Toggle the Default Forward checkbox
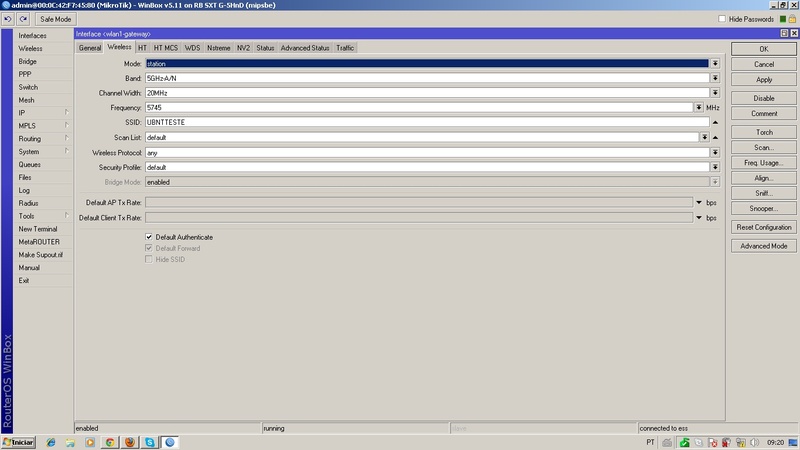Screen dimensions: 800x450 click(x=148, y=248)
